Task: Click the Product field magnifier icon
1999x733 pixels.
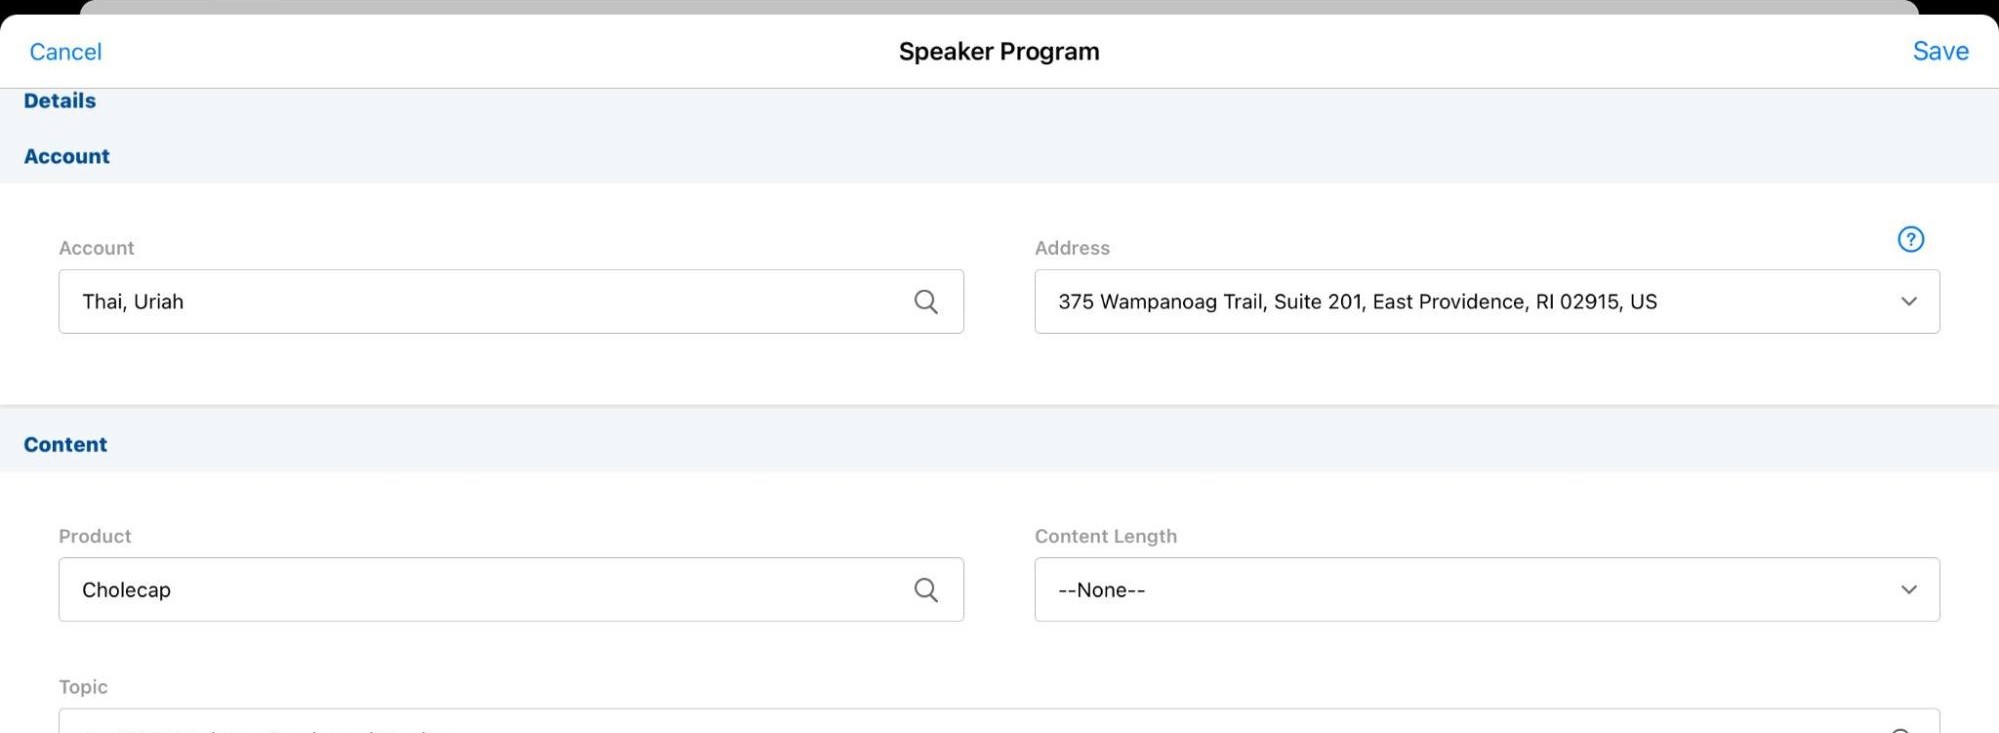Action: 925,590
